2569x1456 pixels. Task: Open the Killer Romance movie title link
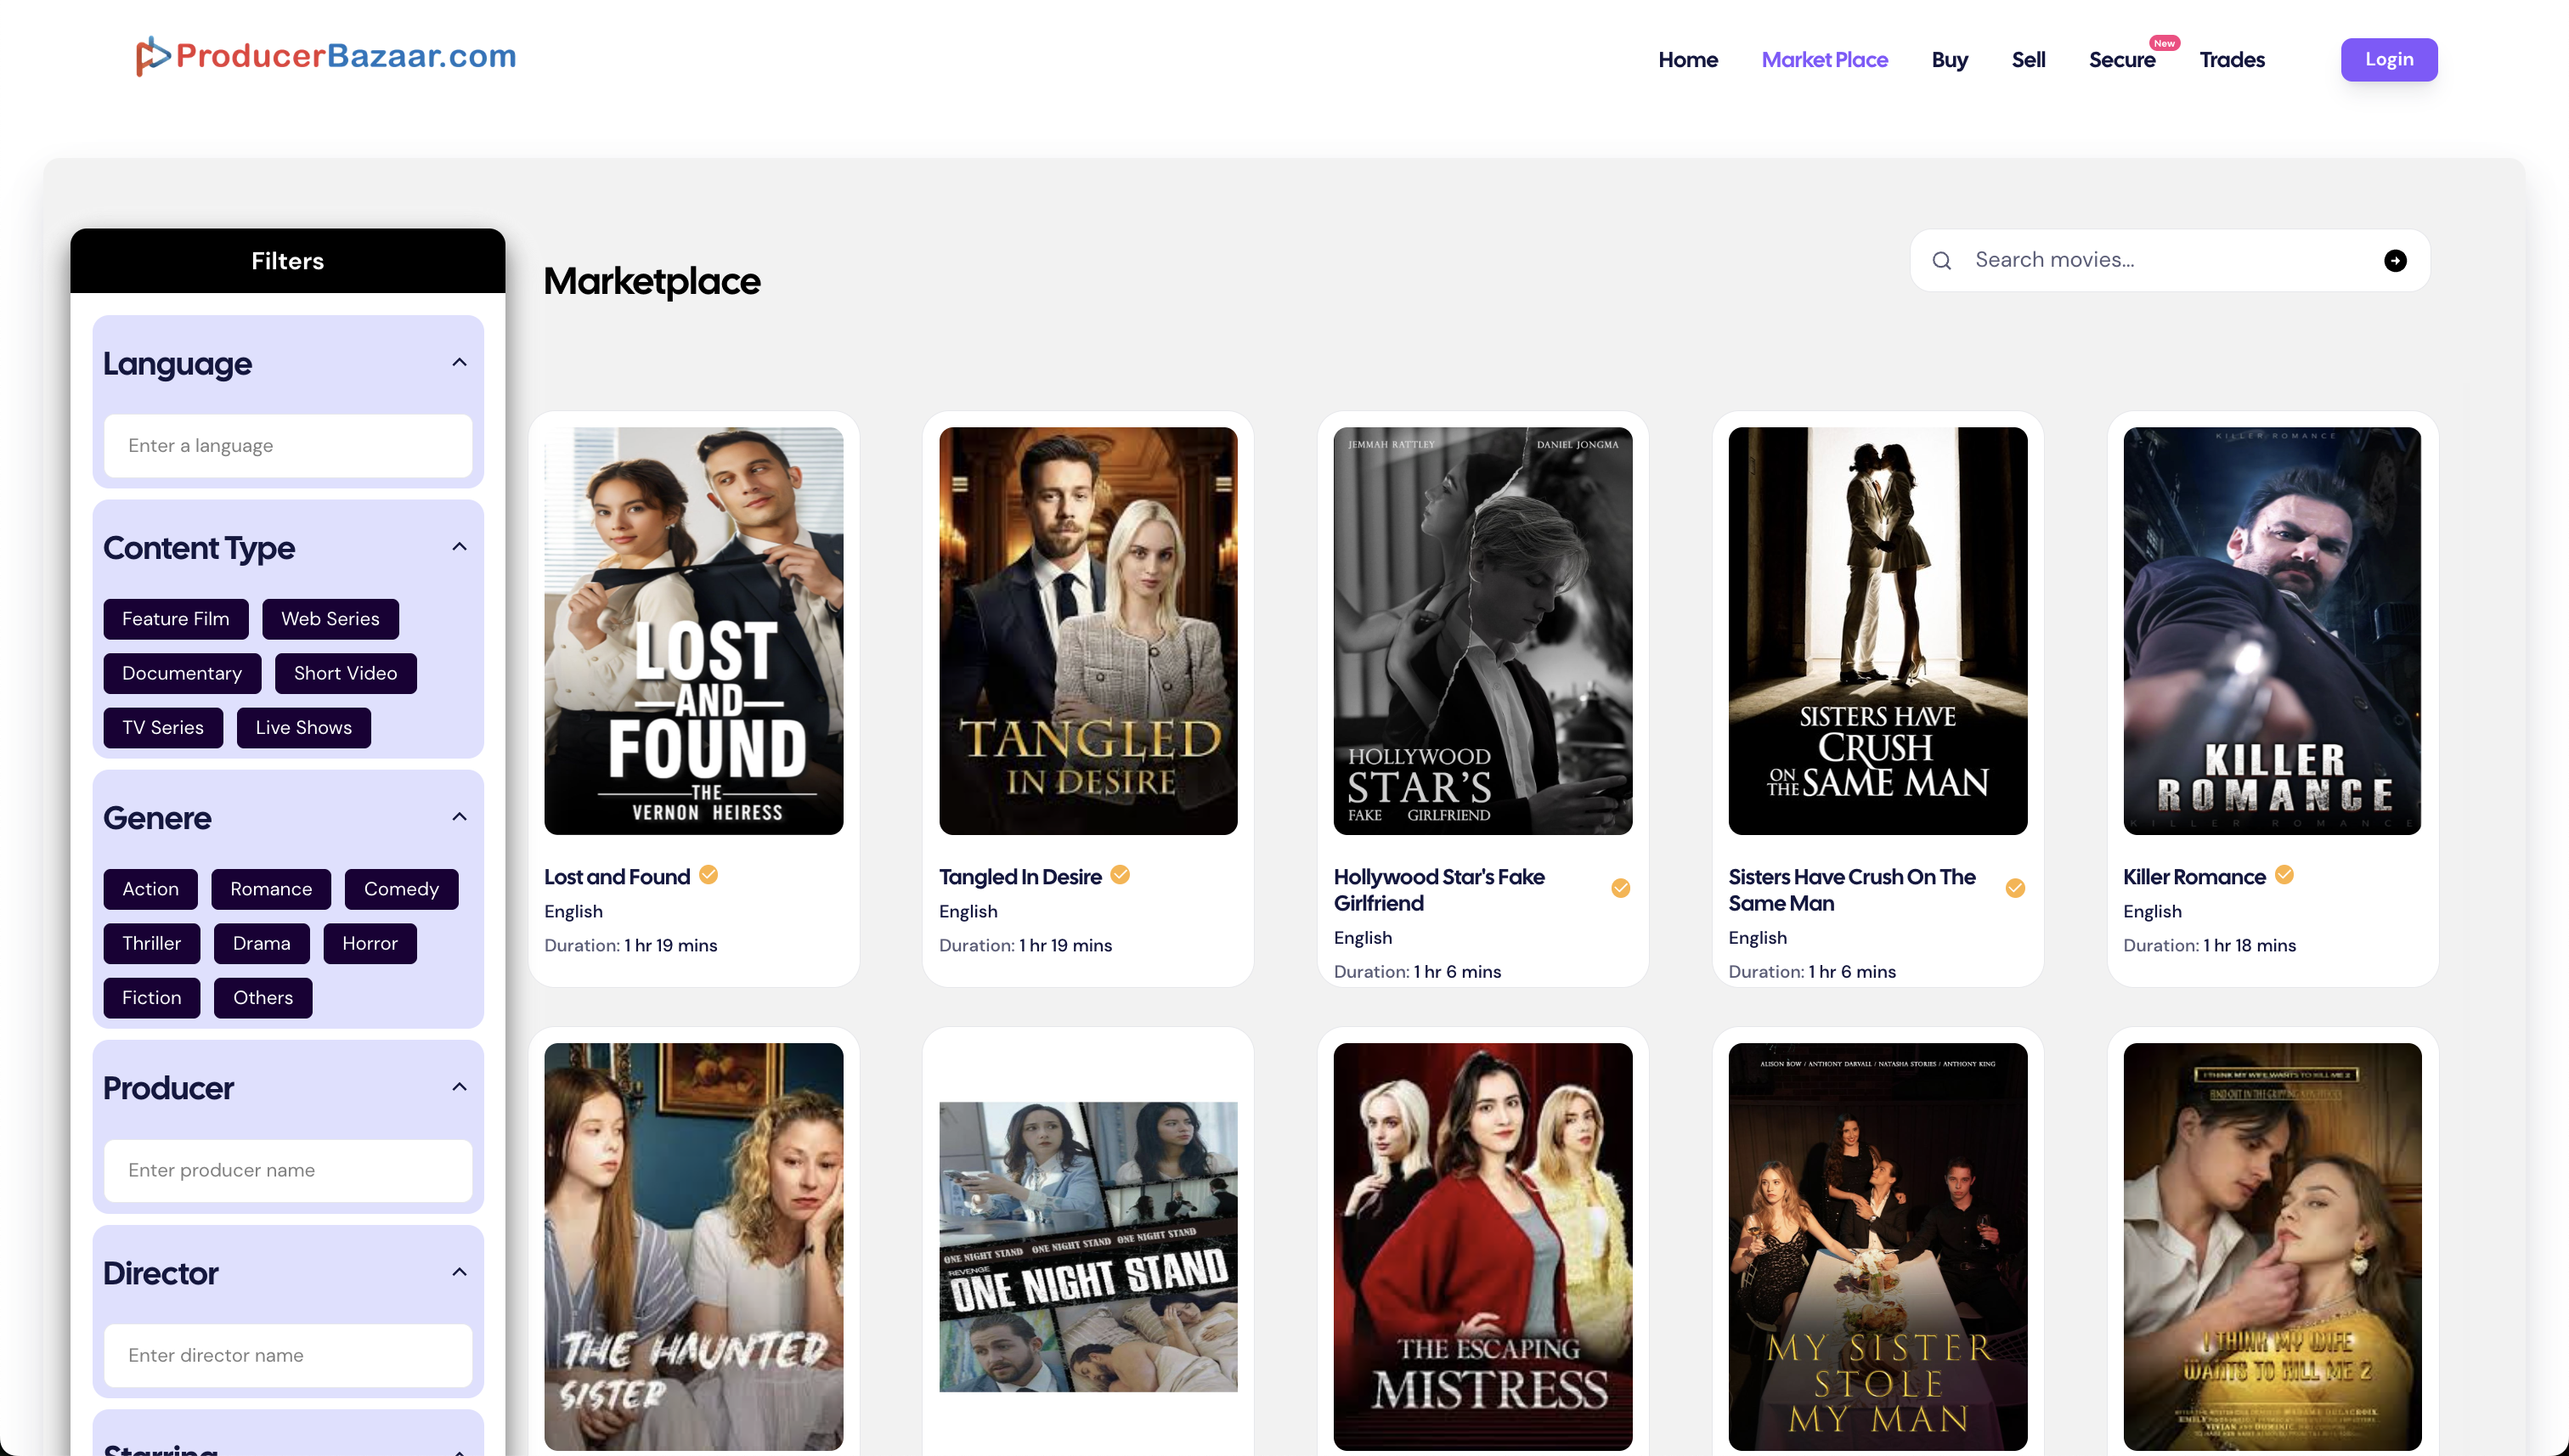pos(2193,877)
